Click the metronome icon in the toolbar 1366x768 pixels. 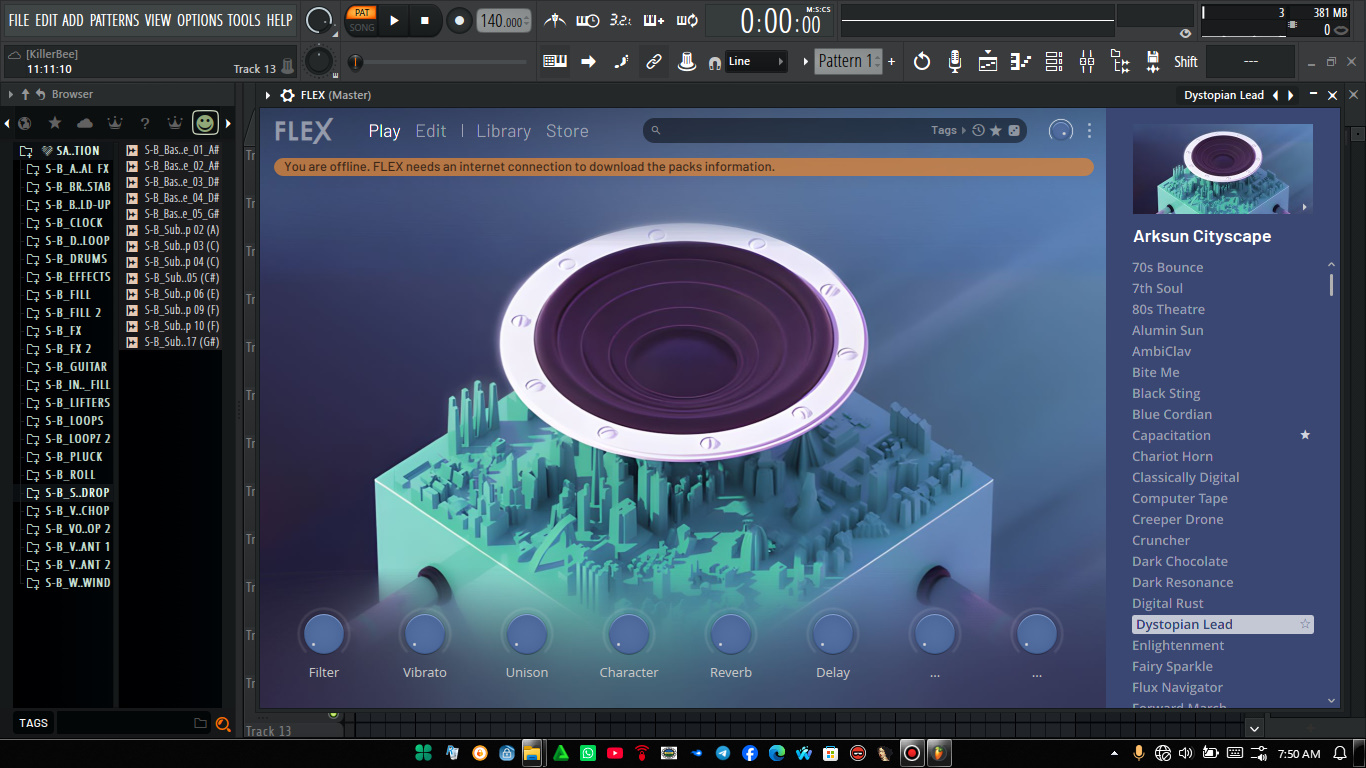point(555,20)
